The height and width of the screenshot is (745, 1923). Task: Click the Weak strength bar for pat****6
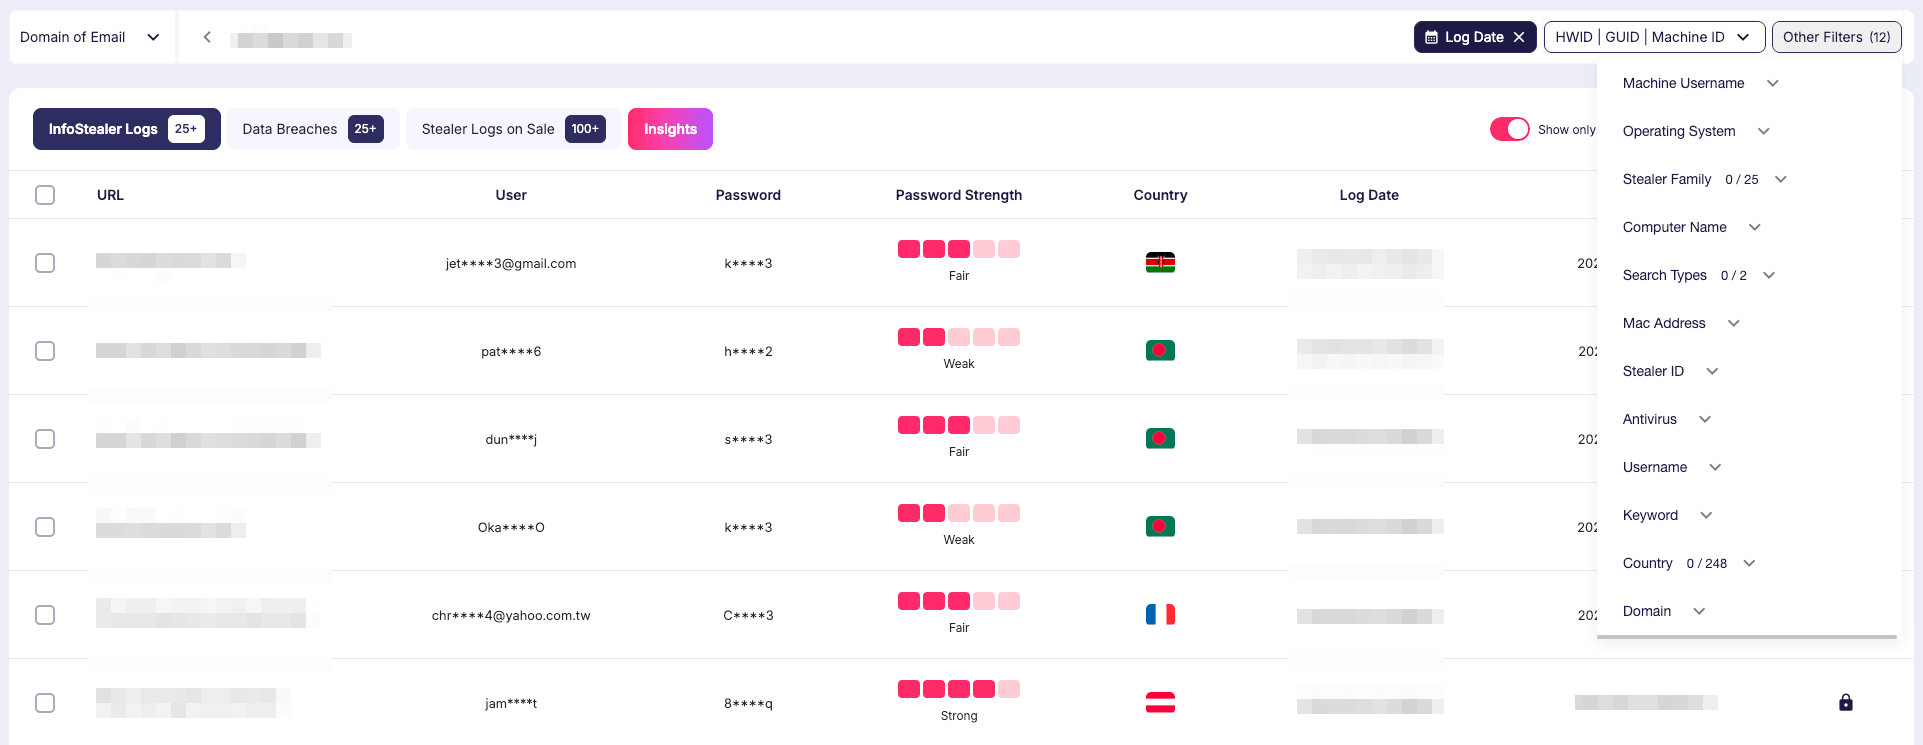click(x=959, y=337)
